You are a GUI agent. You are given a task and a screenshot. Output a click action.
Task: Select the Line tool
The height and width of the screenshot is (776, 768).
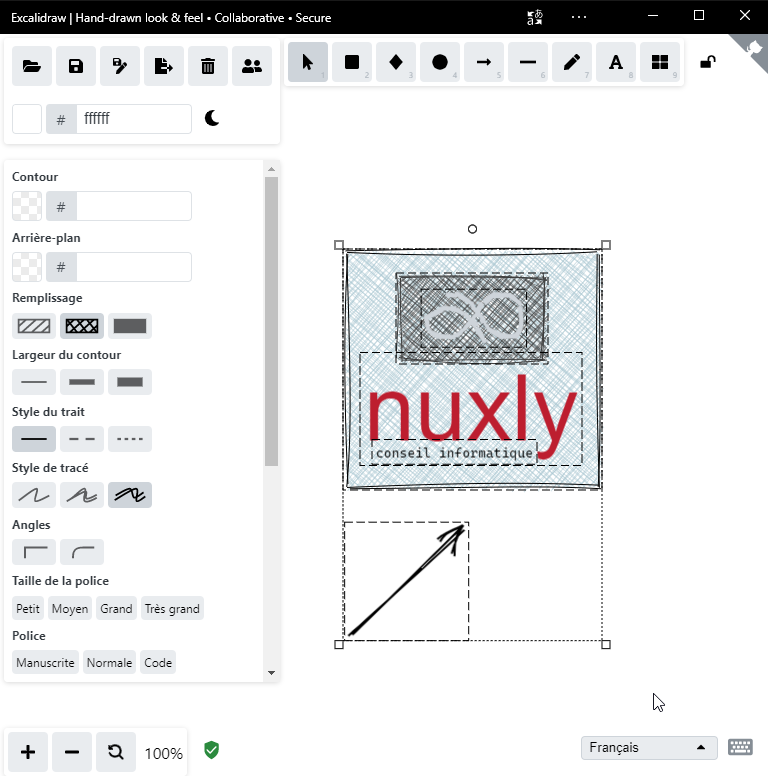pos(528,62)
